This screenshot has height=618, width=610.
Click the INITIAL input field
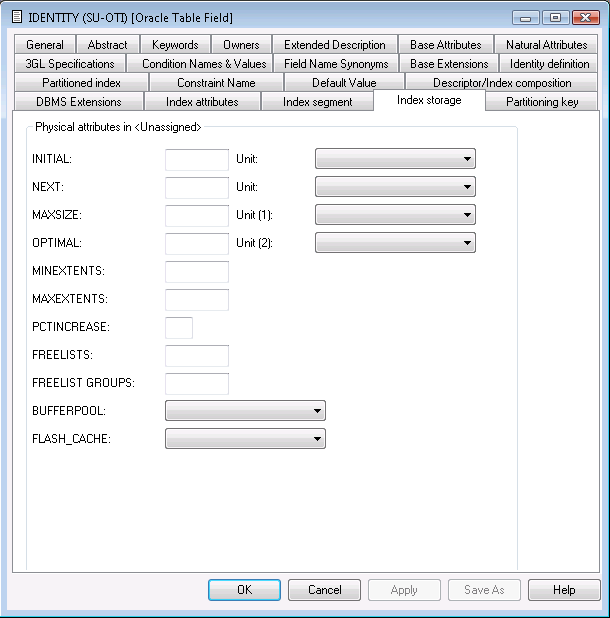pos(197,160)
